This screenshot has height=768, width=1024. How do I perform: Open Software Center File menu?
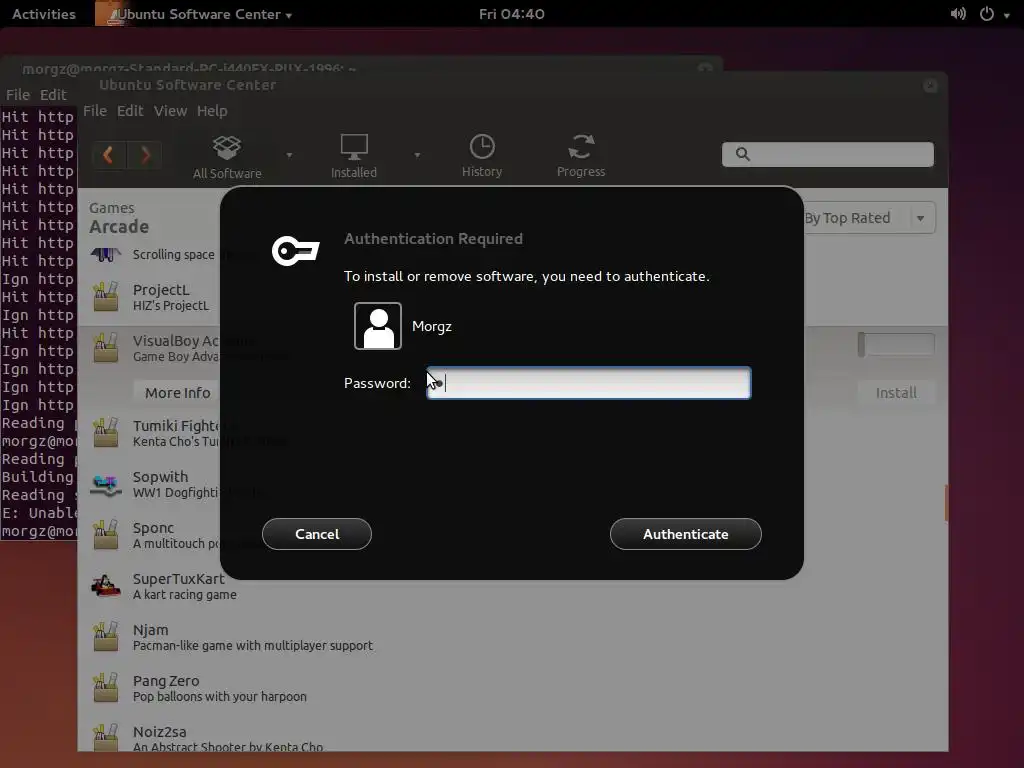tap(95, 111)
